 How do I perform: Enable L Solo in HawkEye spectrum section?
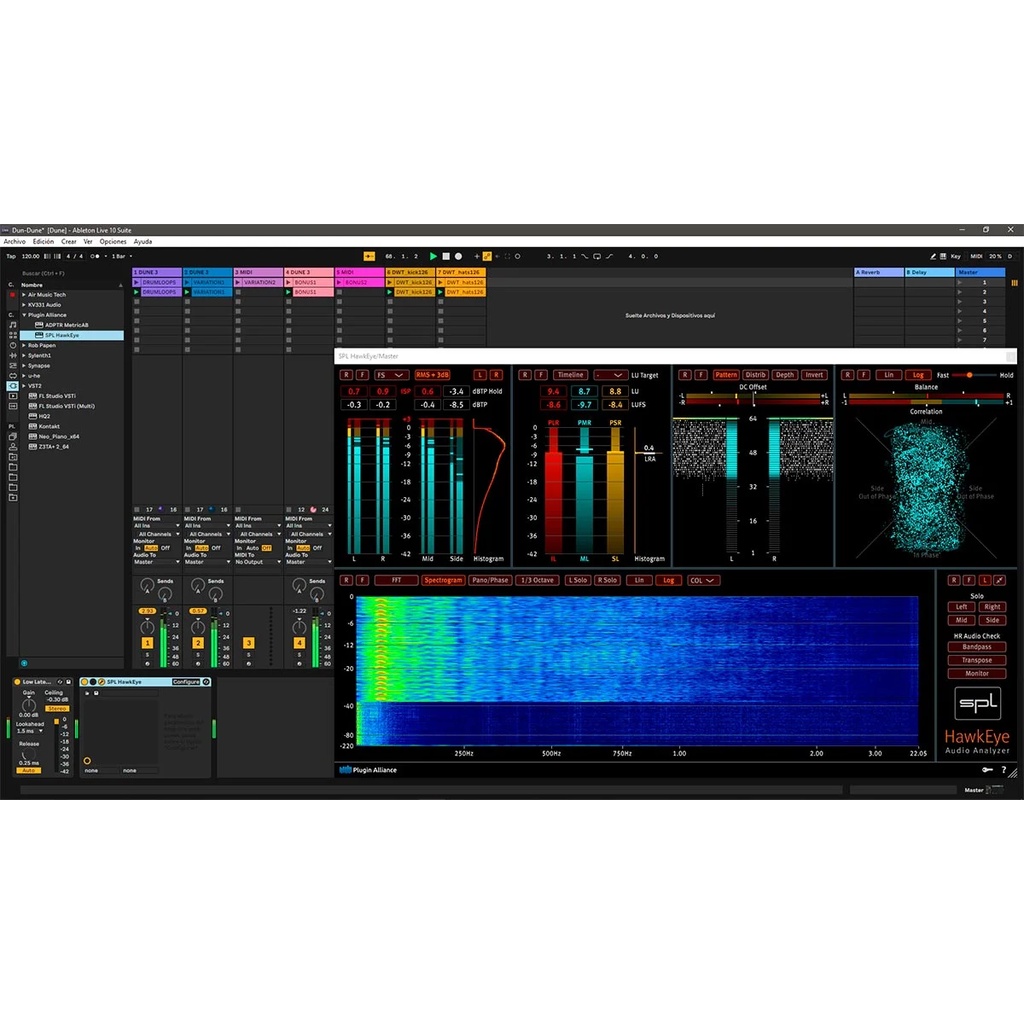(577, 580)
